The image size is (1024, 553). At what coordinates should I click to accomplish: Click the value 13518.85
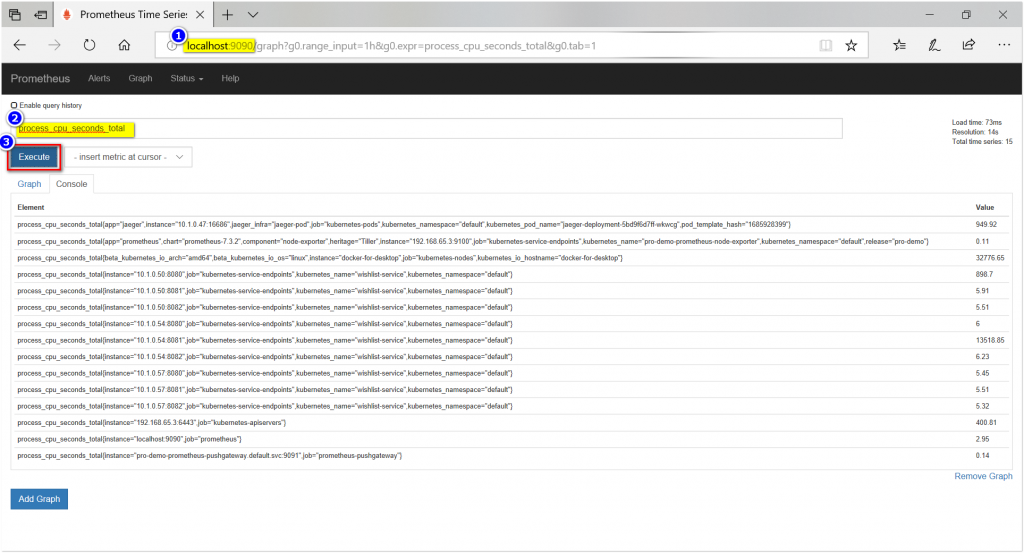pos(990,340)
